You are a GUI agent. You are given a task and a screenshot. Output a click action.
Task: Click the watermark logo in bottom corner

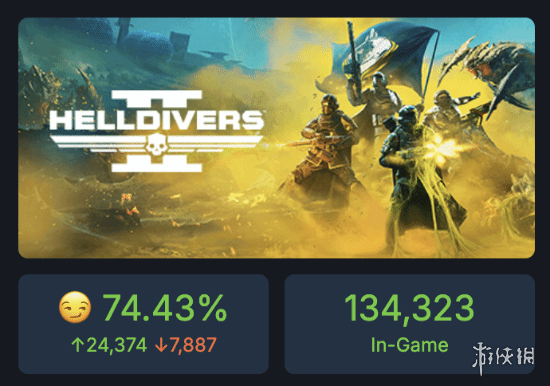coord(503,358)
